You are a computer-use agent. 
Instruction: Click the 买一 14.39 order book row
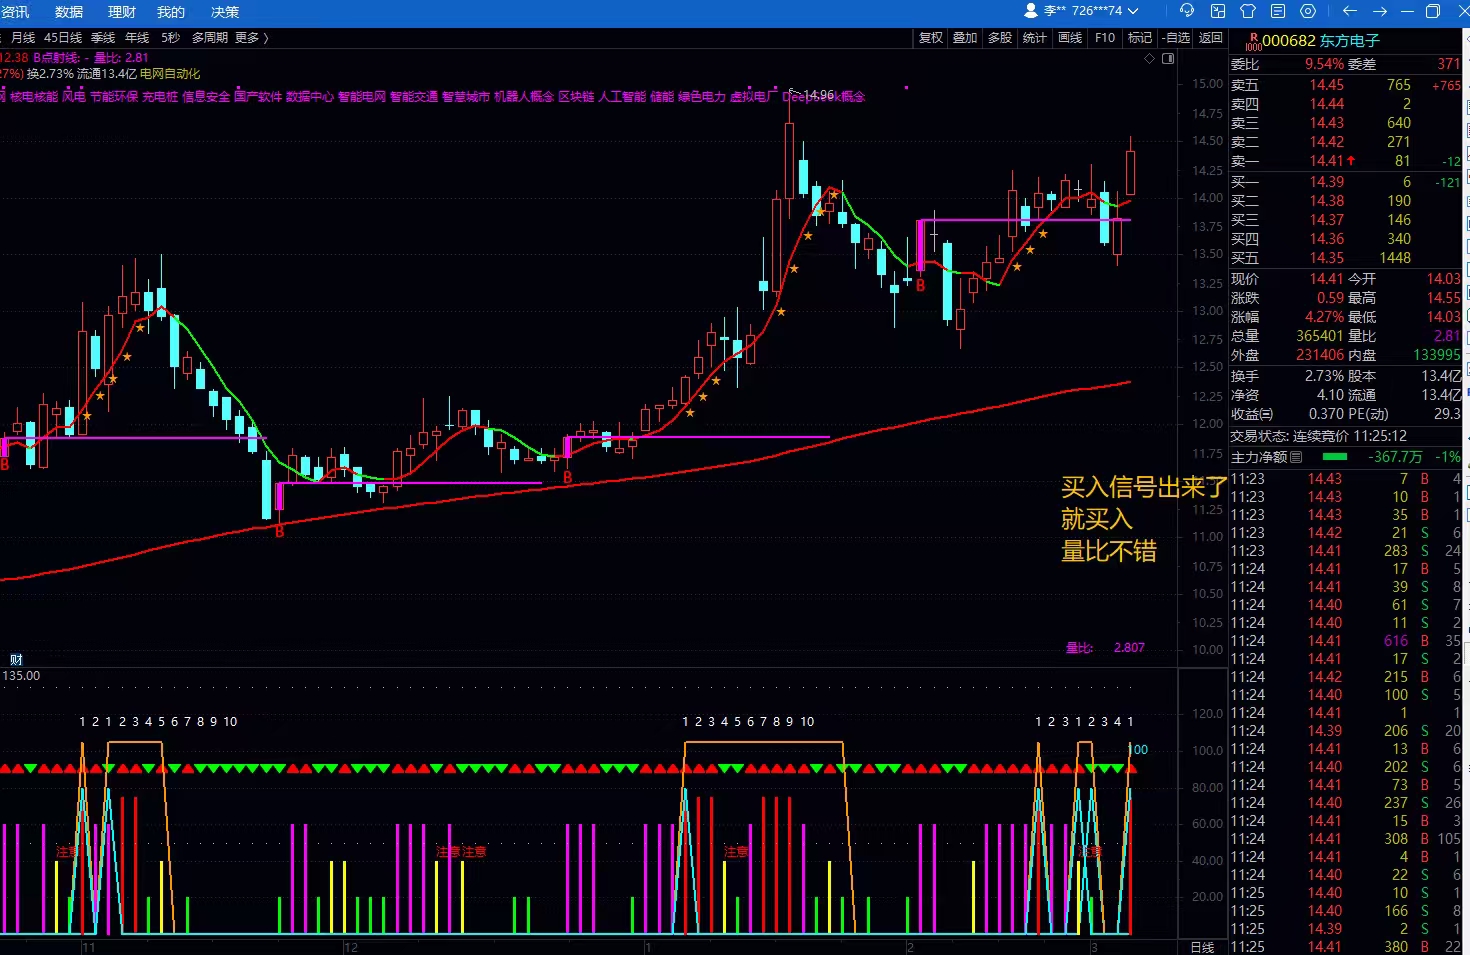(x=1345, y=182)
